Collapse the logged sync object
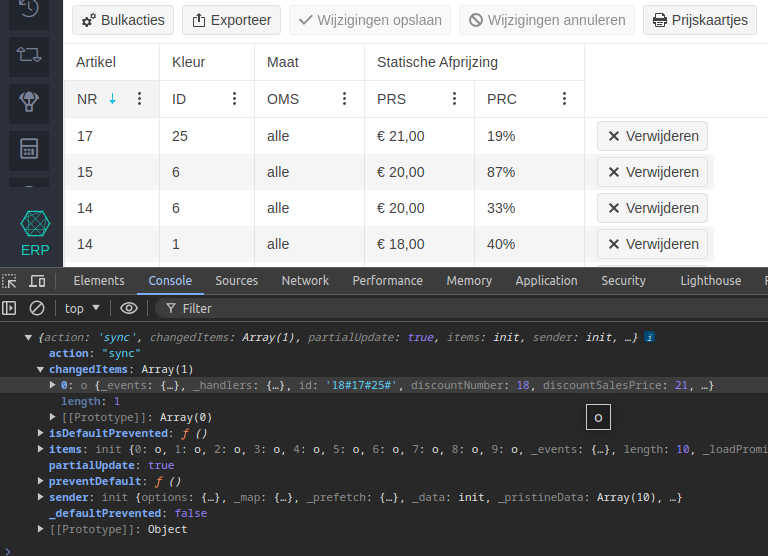The height and width of the screenshot is (556, 768). point(28,338)
